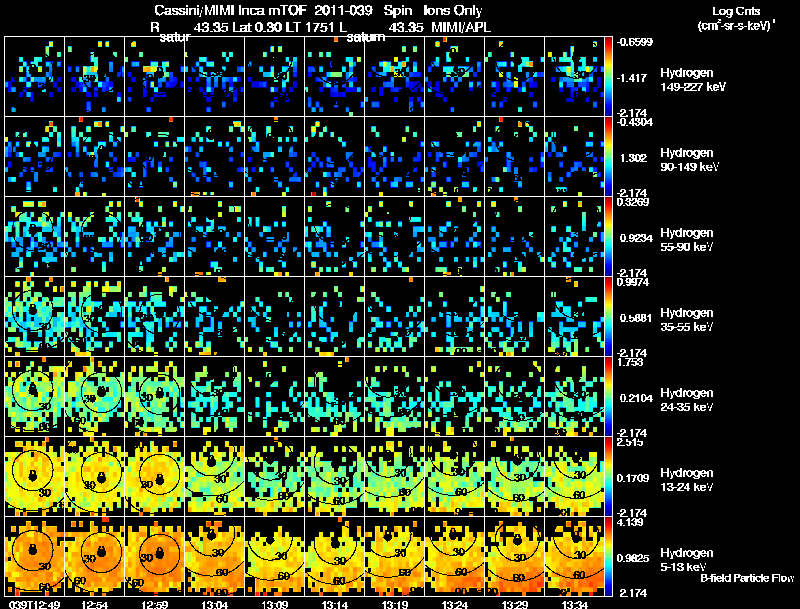Viewport: 800px width, 609px height.
Task: Select the '2011-039' date in the header
Action: 343,10
